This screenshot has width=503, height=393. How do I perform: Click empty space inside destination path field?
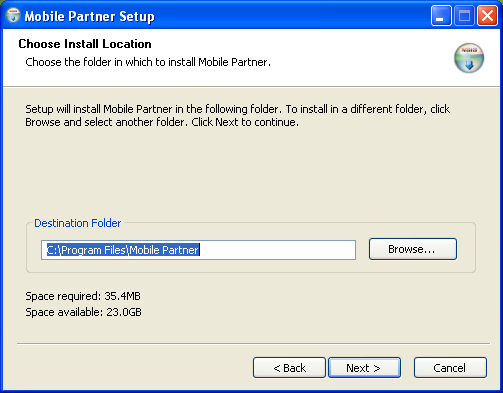coord(277,250)
